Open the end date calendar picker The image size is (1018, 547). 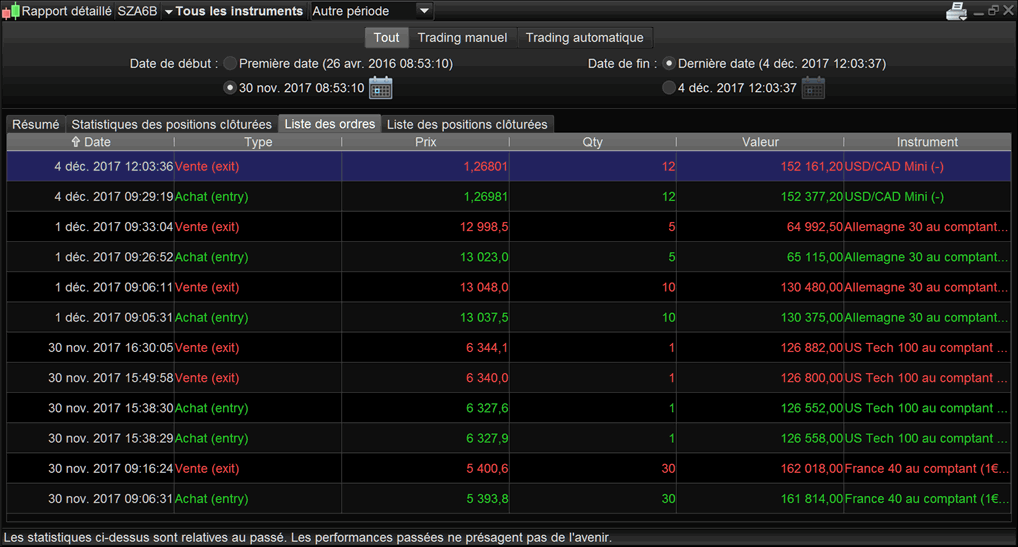click(813, 88)
